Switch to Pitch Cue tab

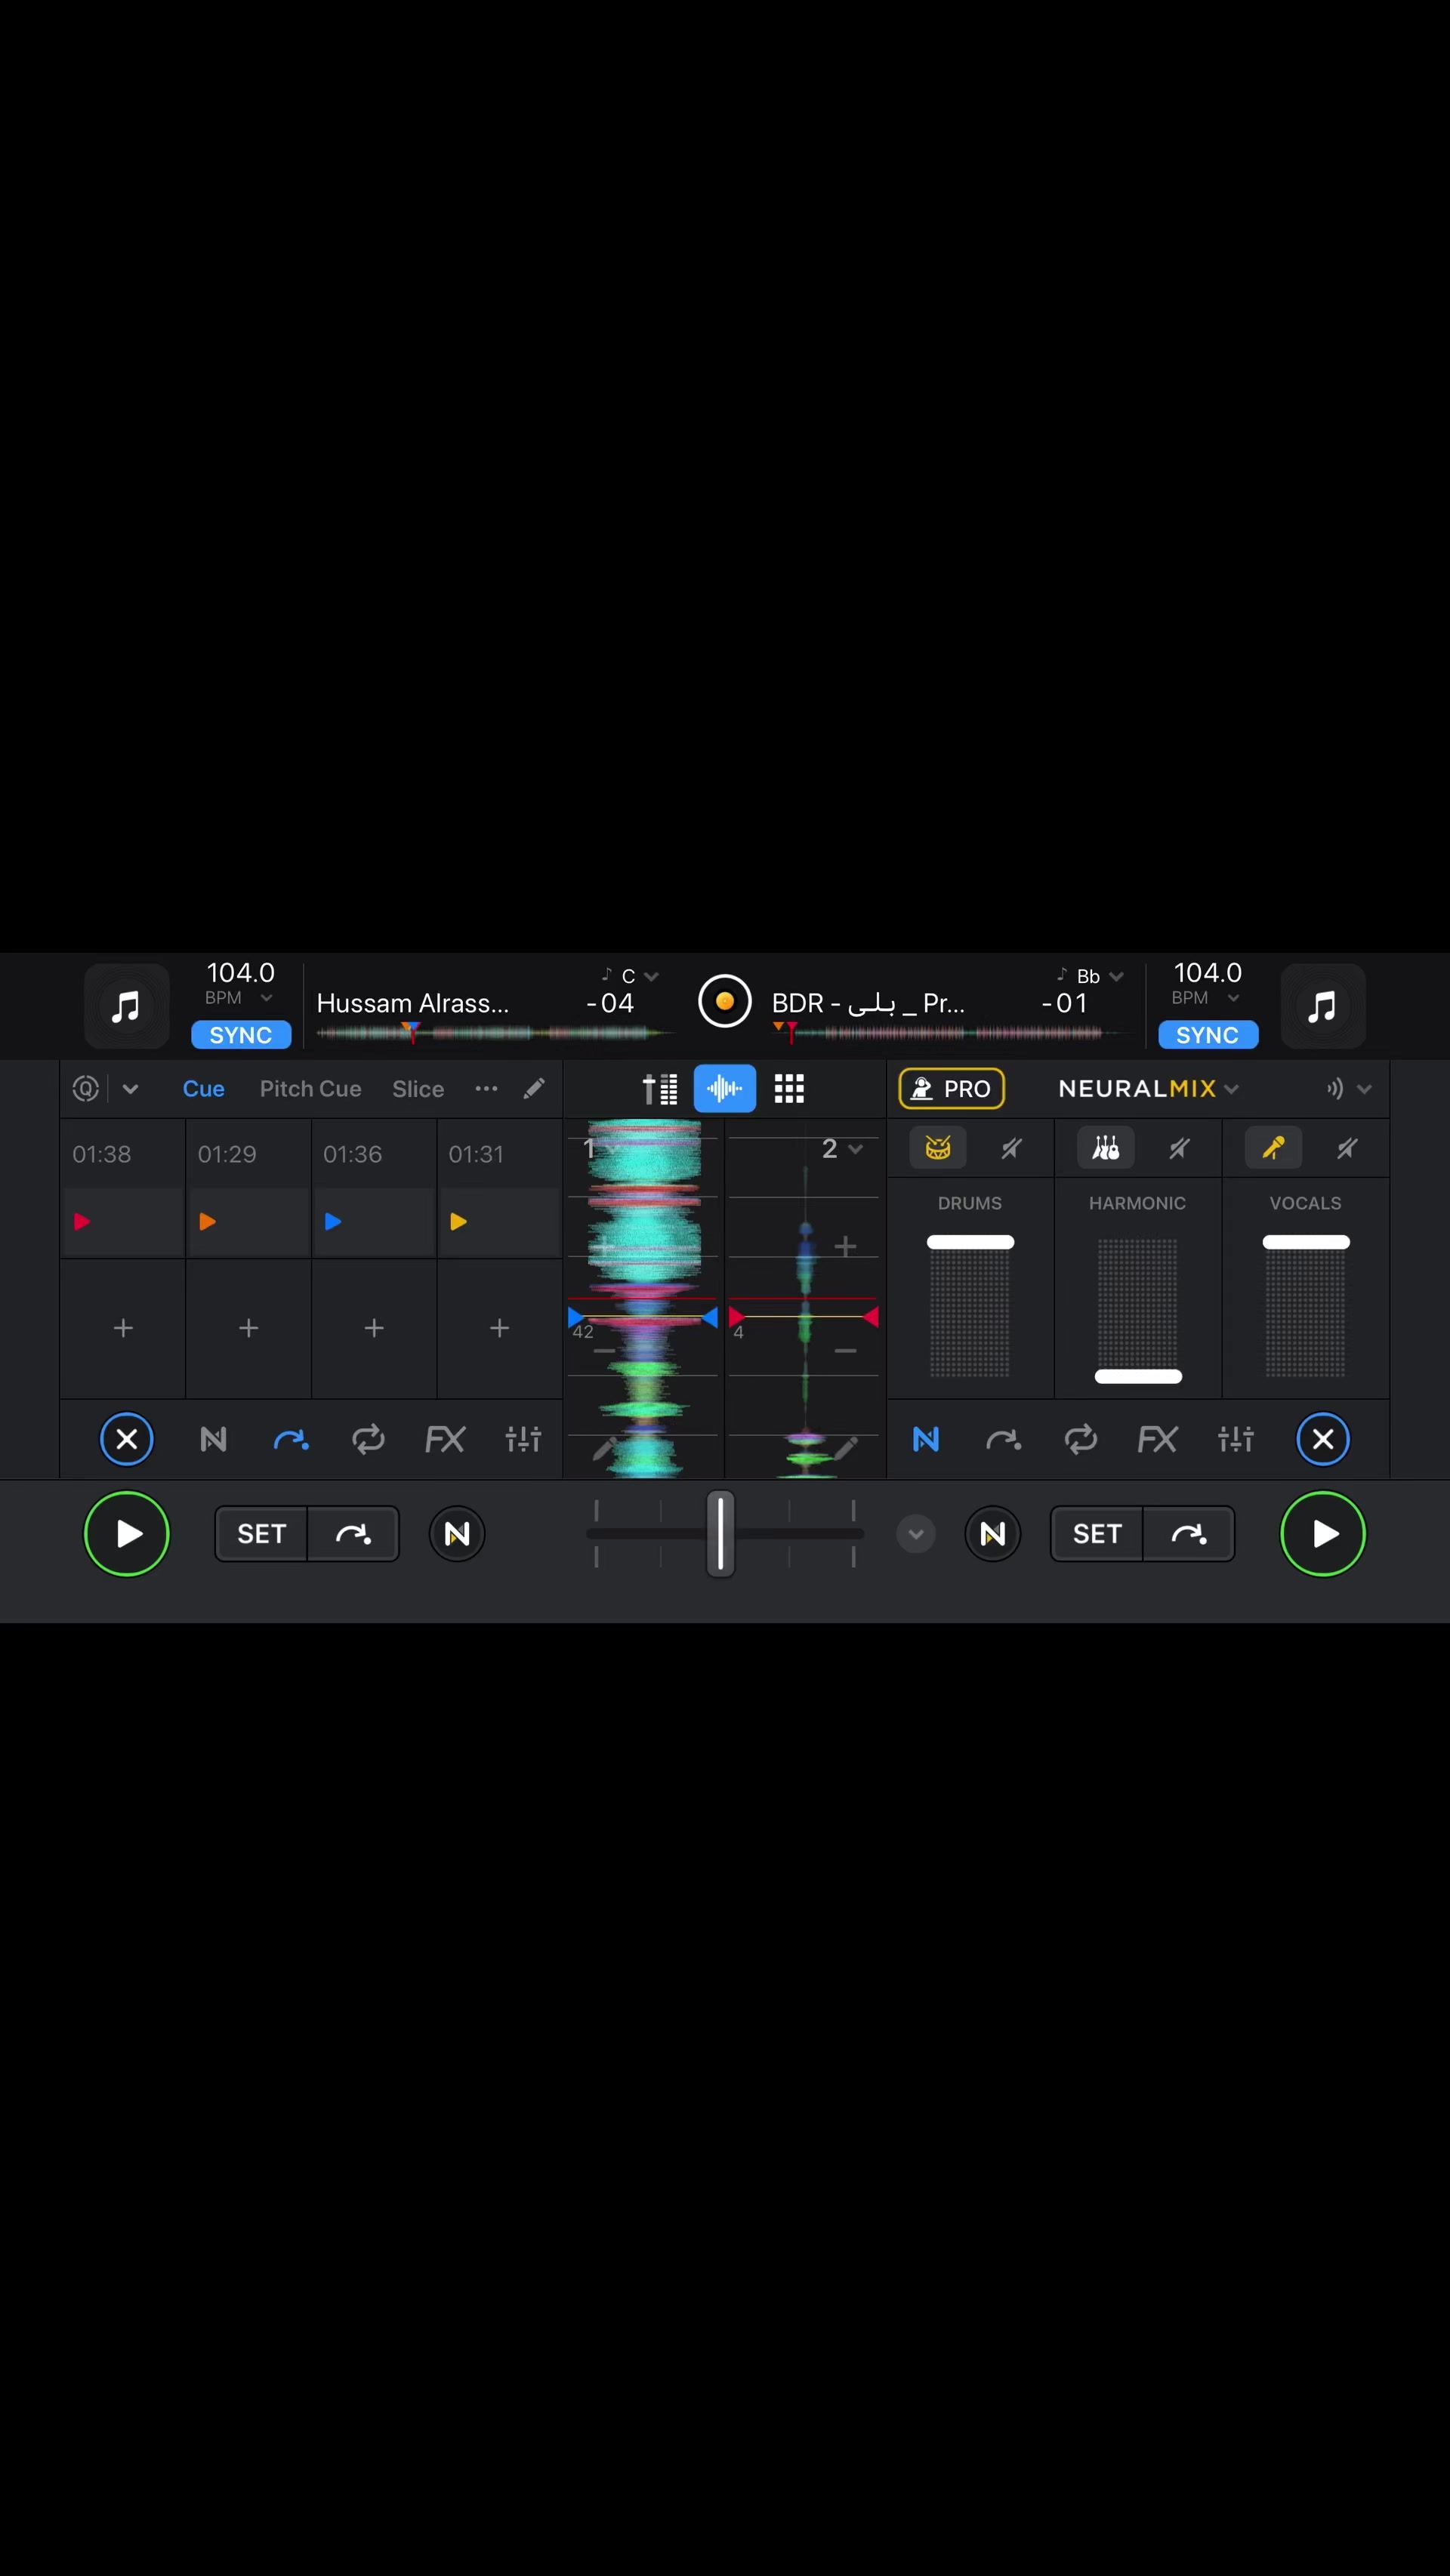310,1089
